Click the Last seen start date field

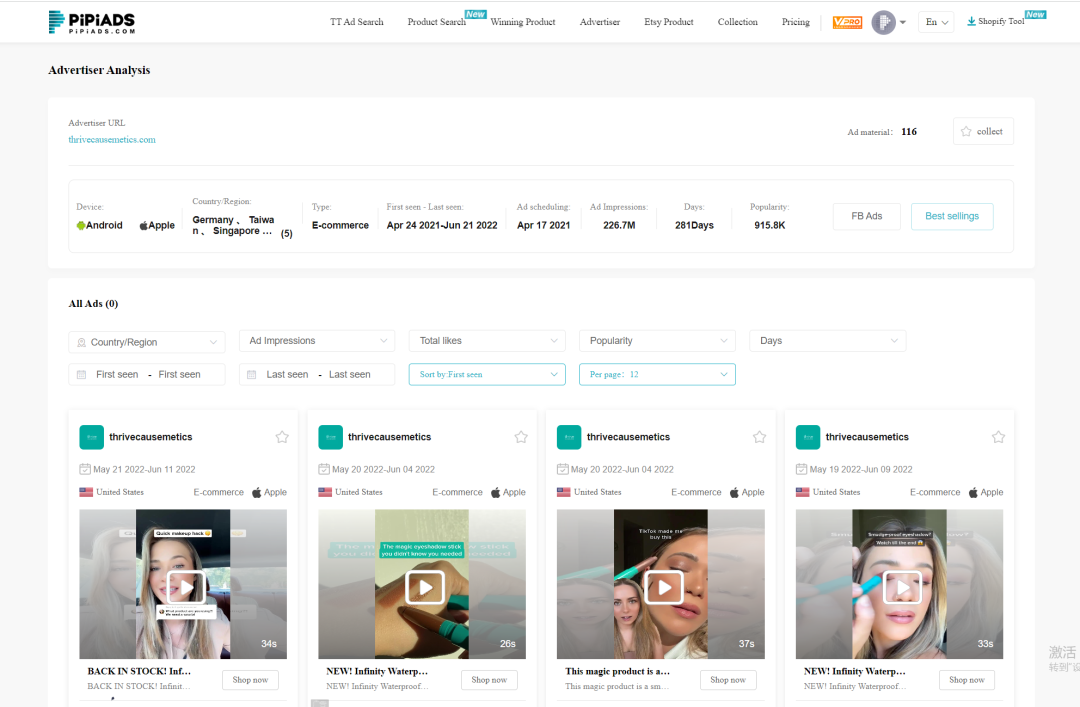(287, 375)
